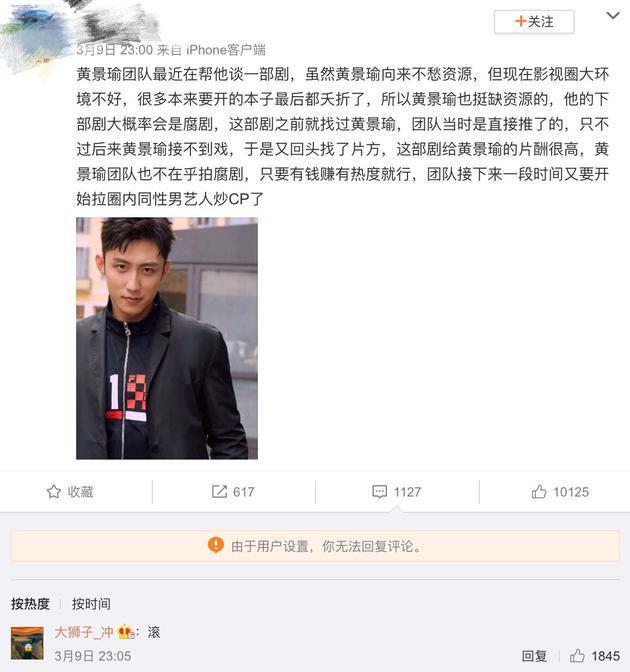
Task: Open commenter 大狮子_冲 profile name
Action: point(84,632)
